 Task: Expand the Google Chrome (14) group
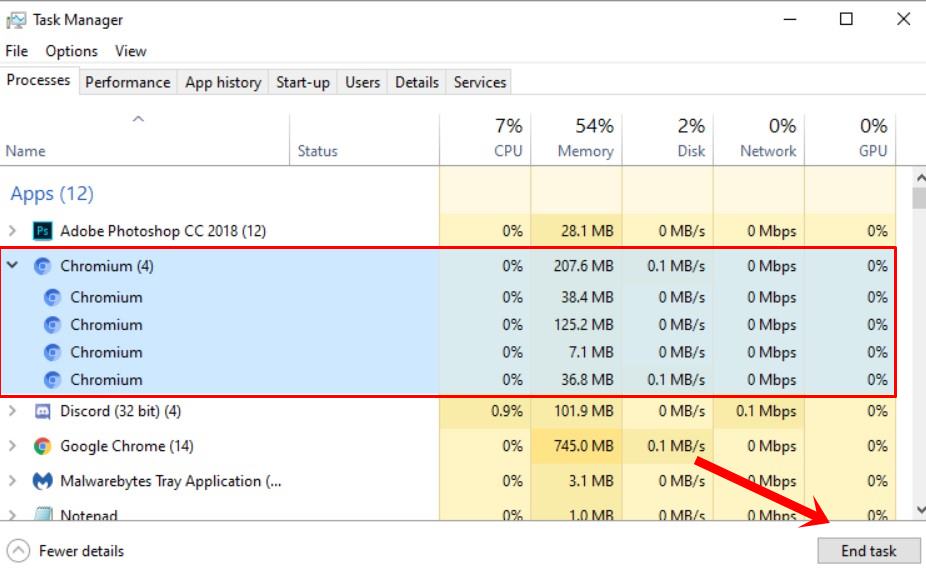point(12,446)
